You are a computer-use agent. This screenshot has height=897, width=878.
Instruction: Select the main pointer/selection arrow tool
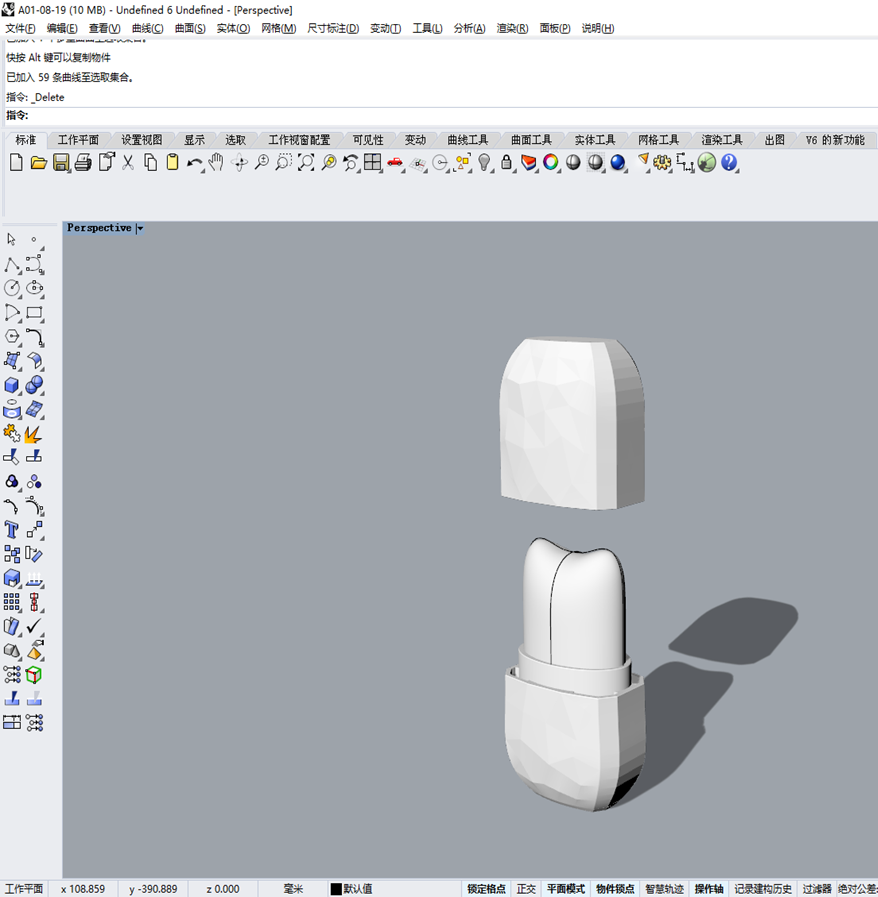(x=13, y=238)
